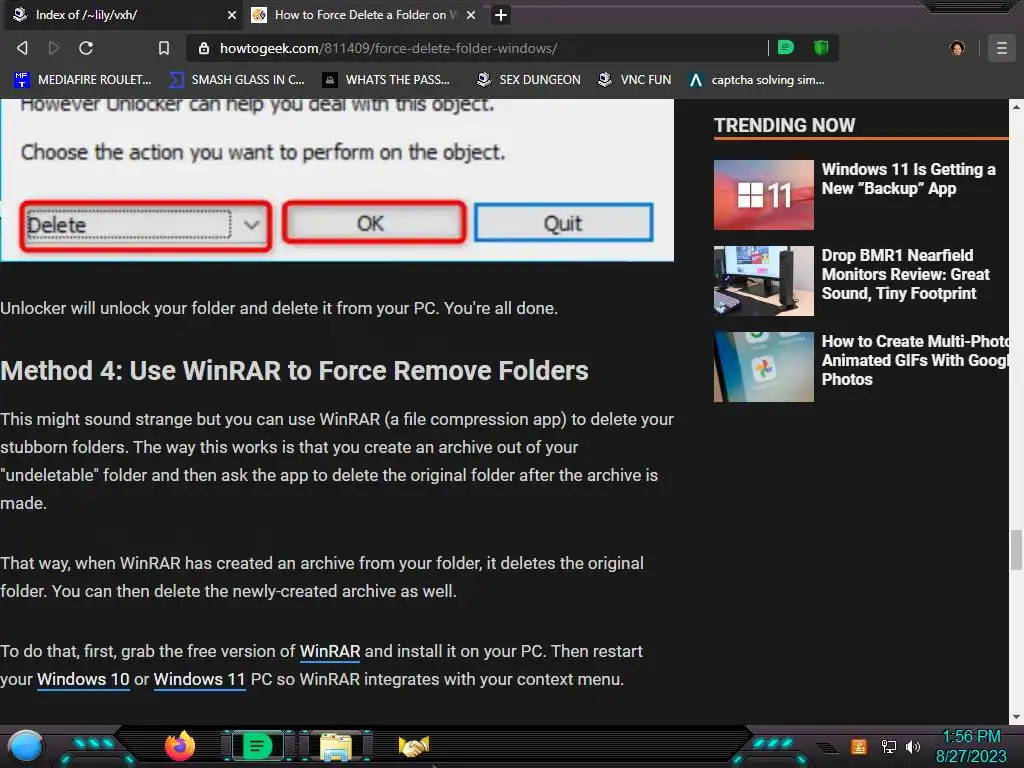This screenshot has width=1024, height=768.
Task: Click the scrollbar up arrow
Action: pyautogui.click(x=1016, y=106)
